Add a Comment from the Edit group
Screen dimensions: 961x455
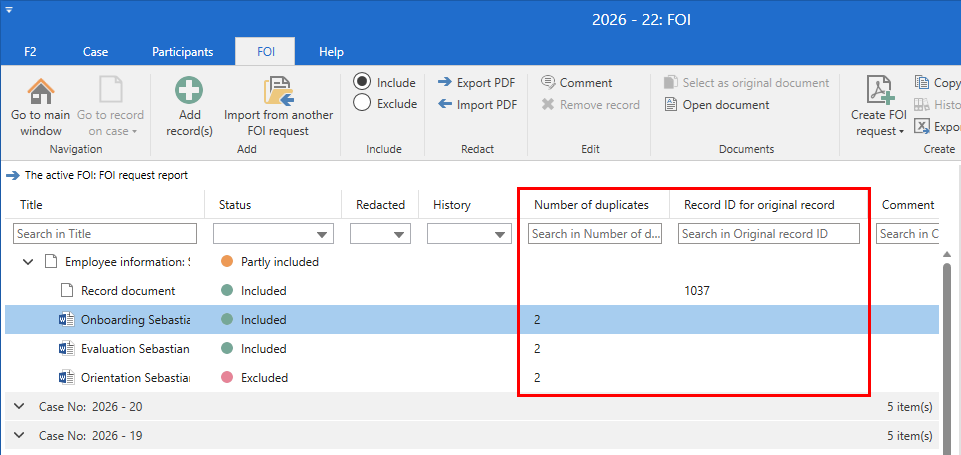click(x=576, y=83)
